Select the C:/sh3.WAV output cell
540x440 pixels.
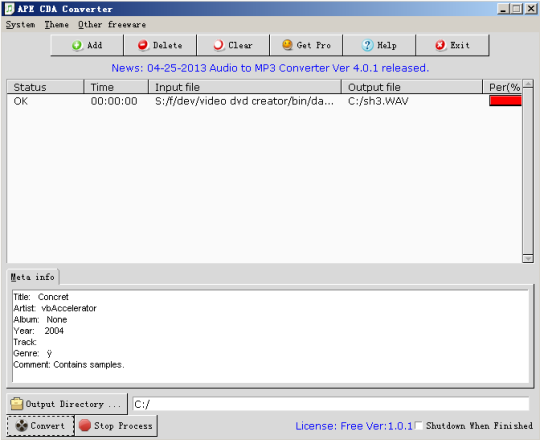click(378, 101)
